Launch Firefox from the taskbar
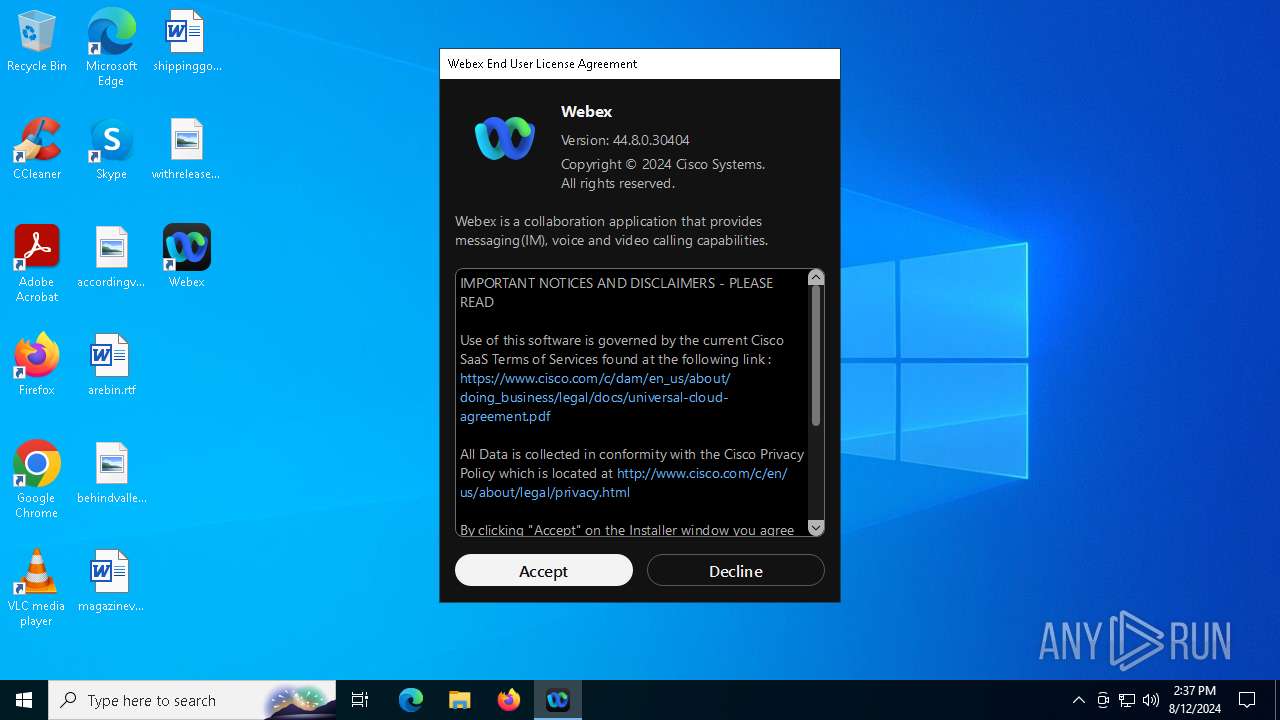Viewport: 1280px width, 720px height. [x=509, y=700]
